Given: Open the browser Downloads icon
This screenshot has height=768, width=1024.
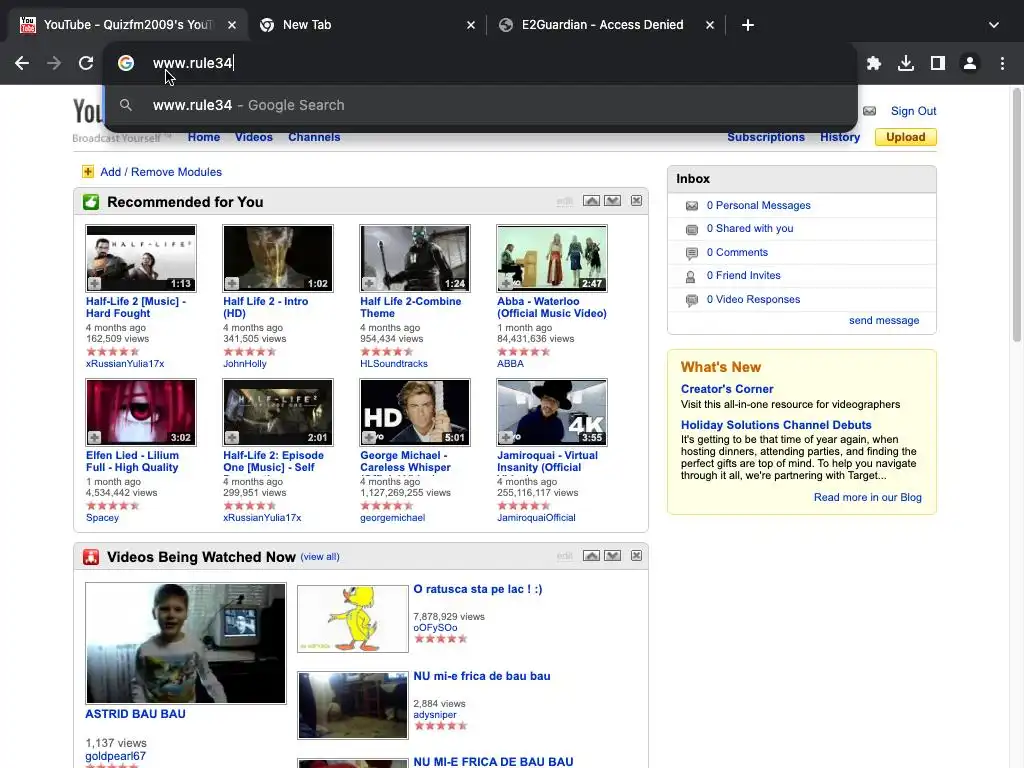Looking at the screenshot, I should (906, 63).
